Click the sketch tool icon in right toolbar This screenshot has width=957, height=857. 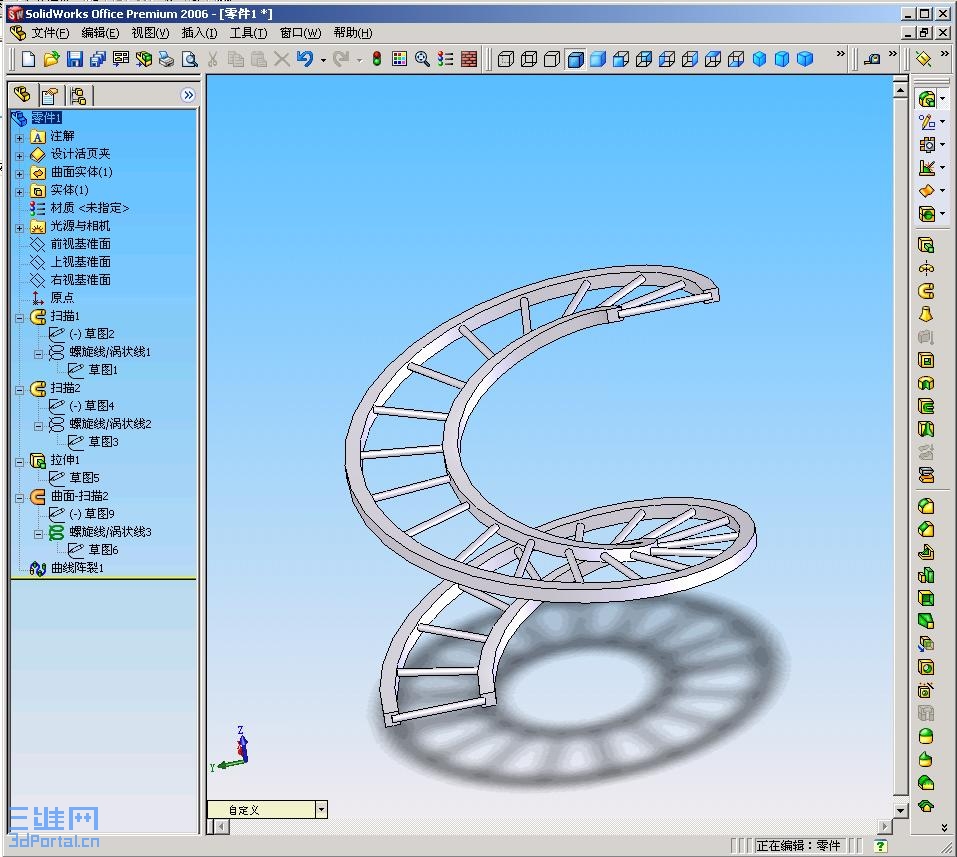(927, 122)
